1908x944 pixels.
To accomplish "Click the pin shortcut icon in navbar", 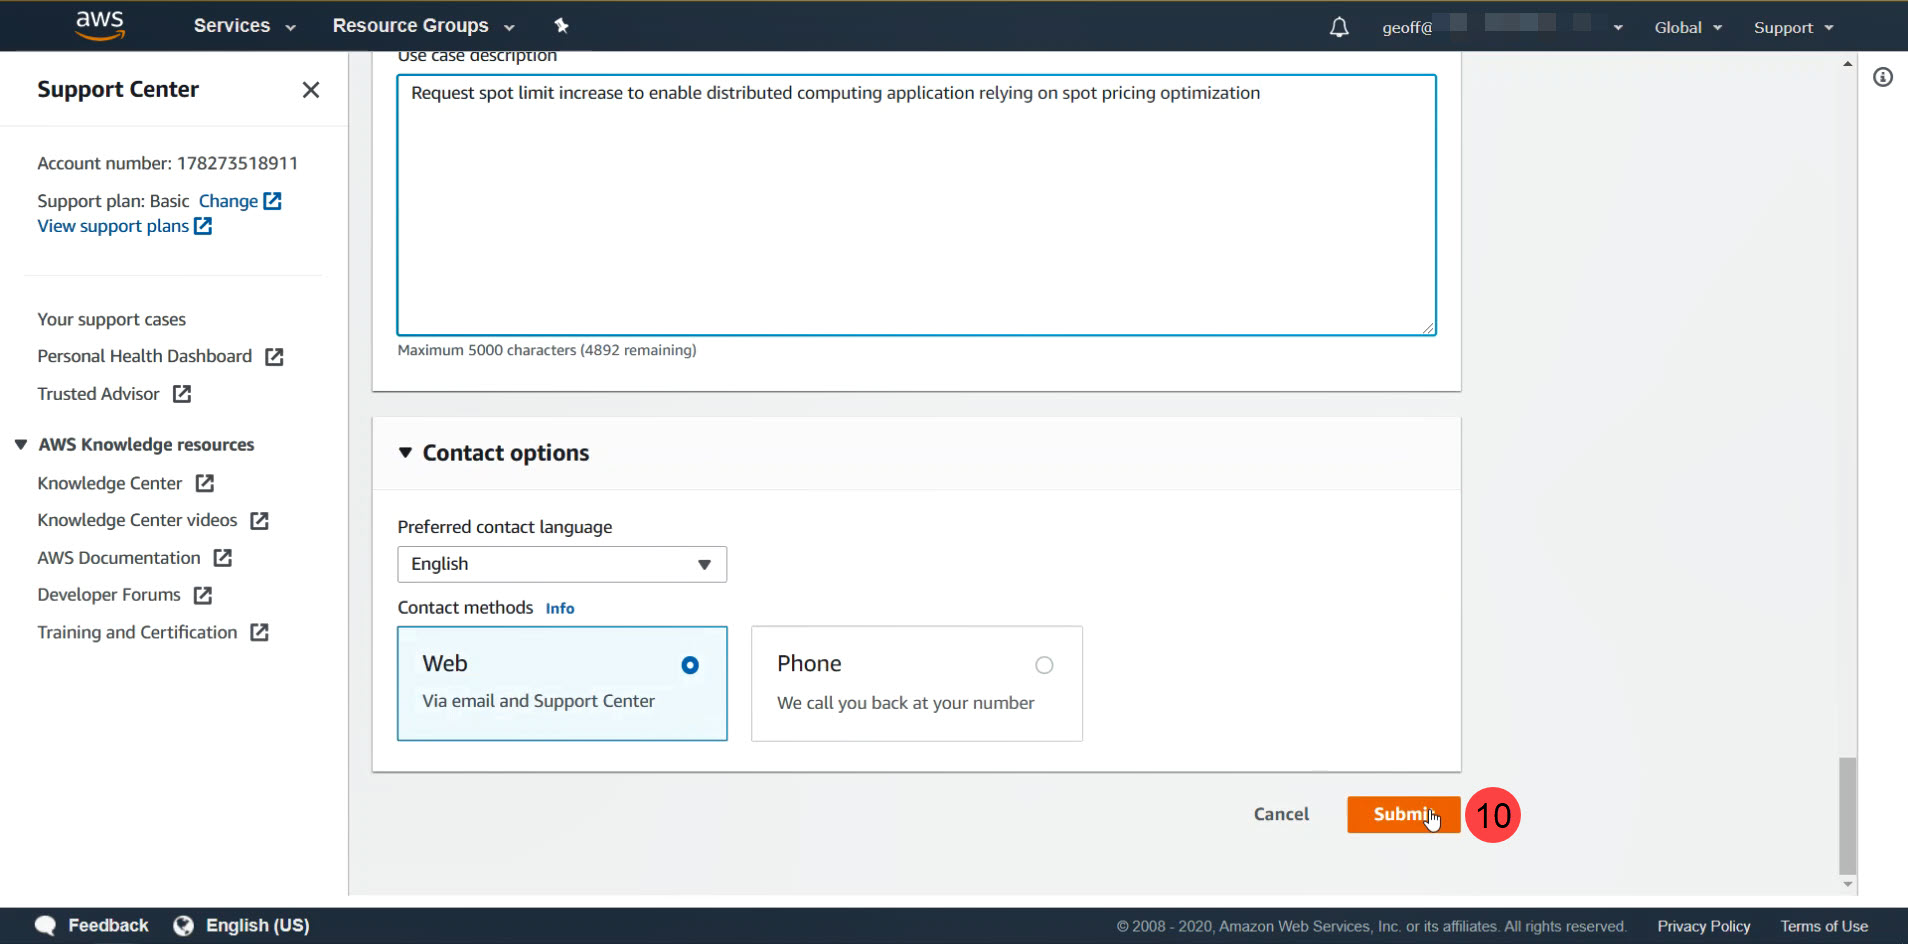I will click(561, 25).
